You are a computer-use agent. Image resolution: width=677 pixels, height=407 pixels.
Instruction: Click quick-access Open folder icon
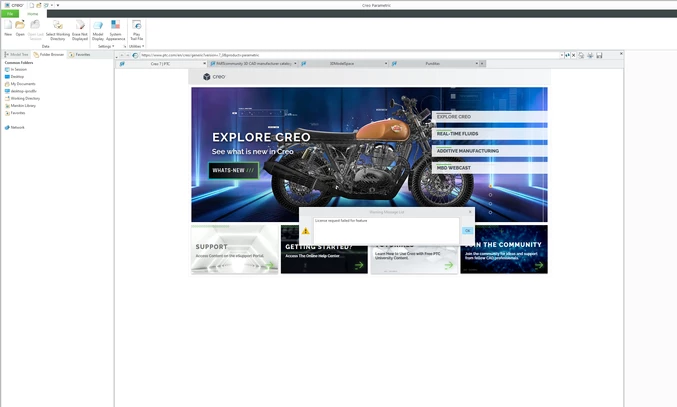point(39,5)
